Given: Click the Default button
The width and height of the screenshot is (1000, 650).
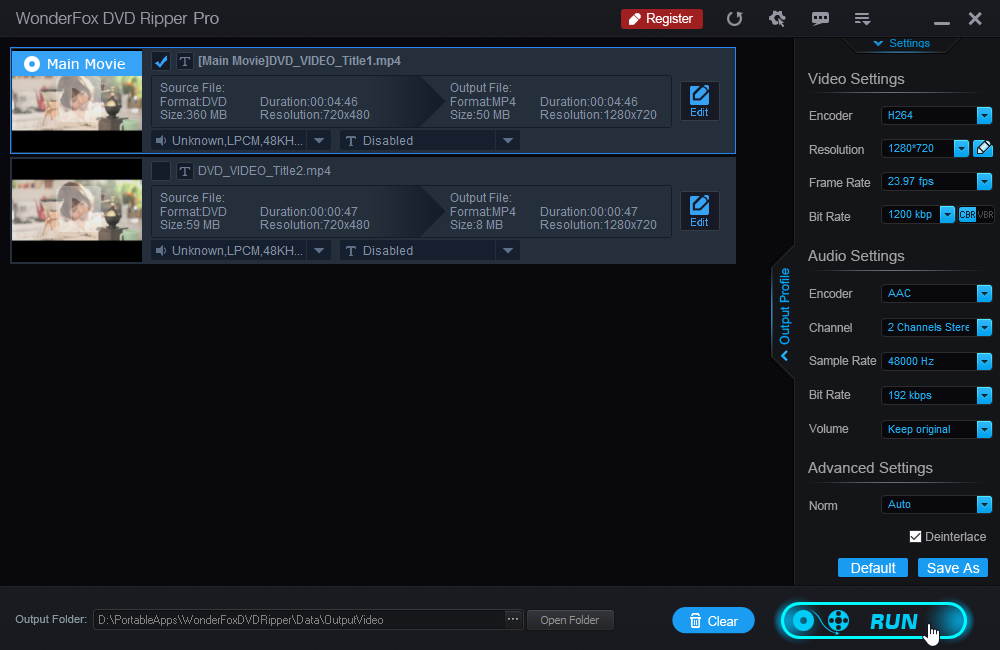Looking at the screenshot, I should [x=872, y=568].
